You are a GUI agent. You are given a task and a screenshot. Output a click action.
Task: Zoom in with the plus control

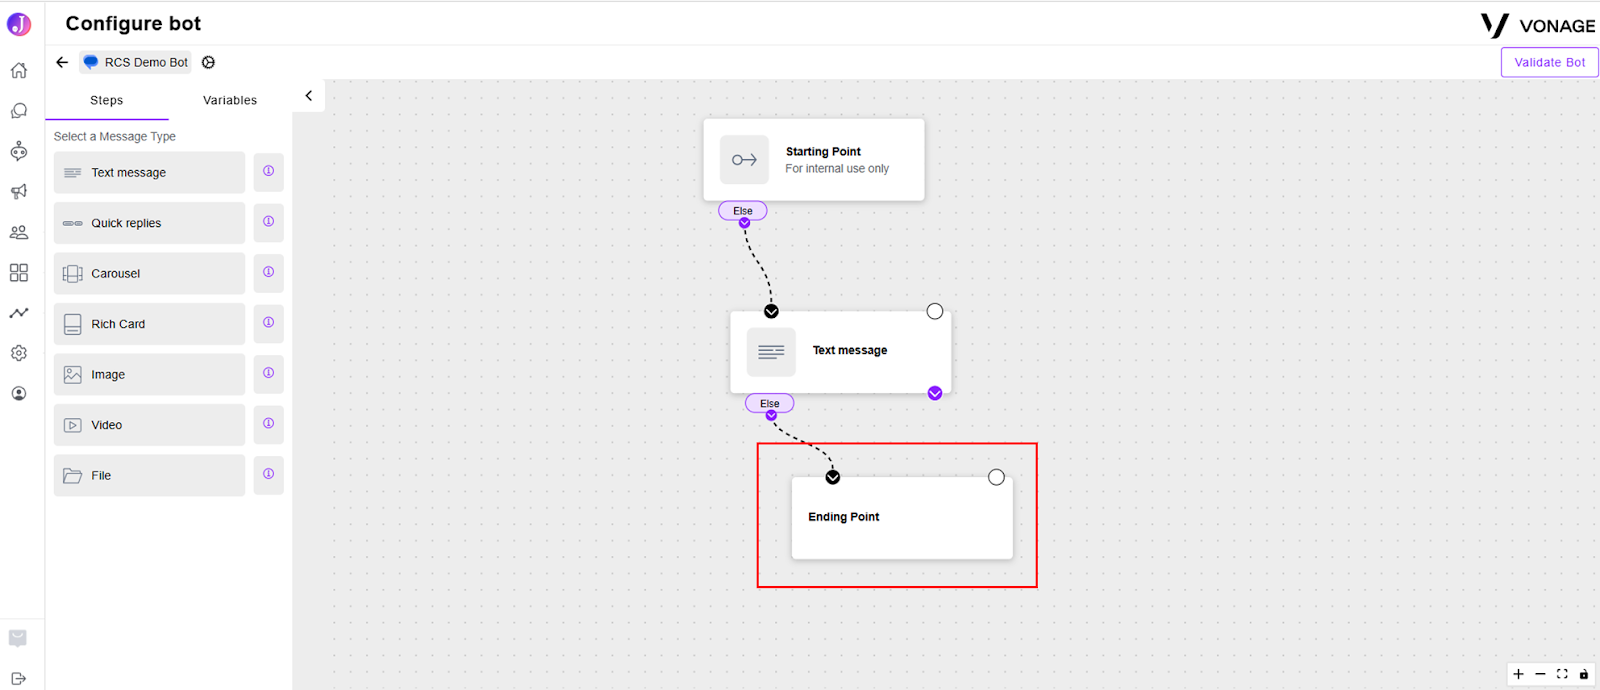pos(1518,674)
